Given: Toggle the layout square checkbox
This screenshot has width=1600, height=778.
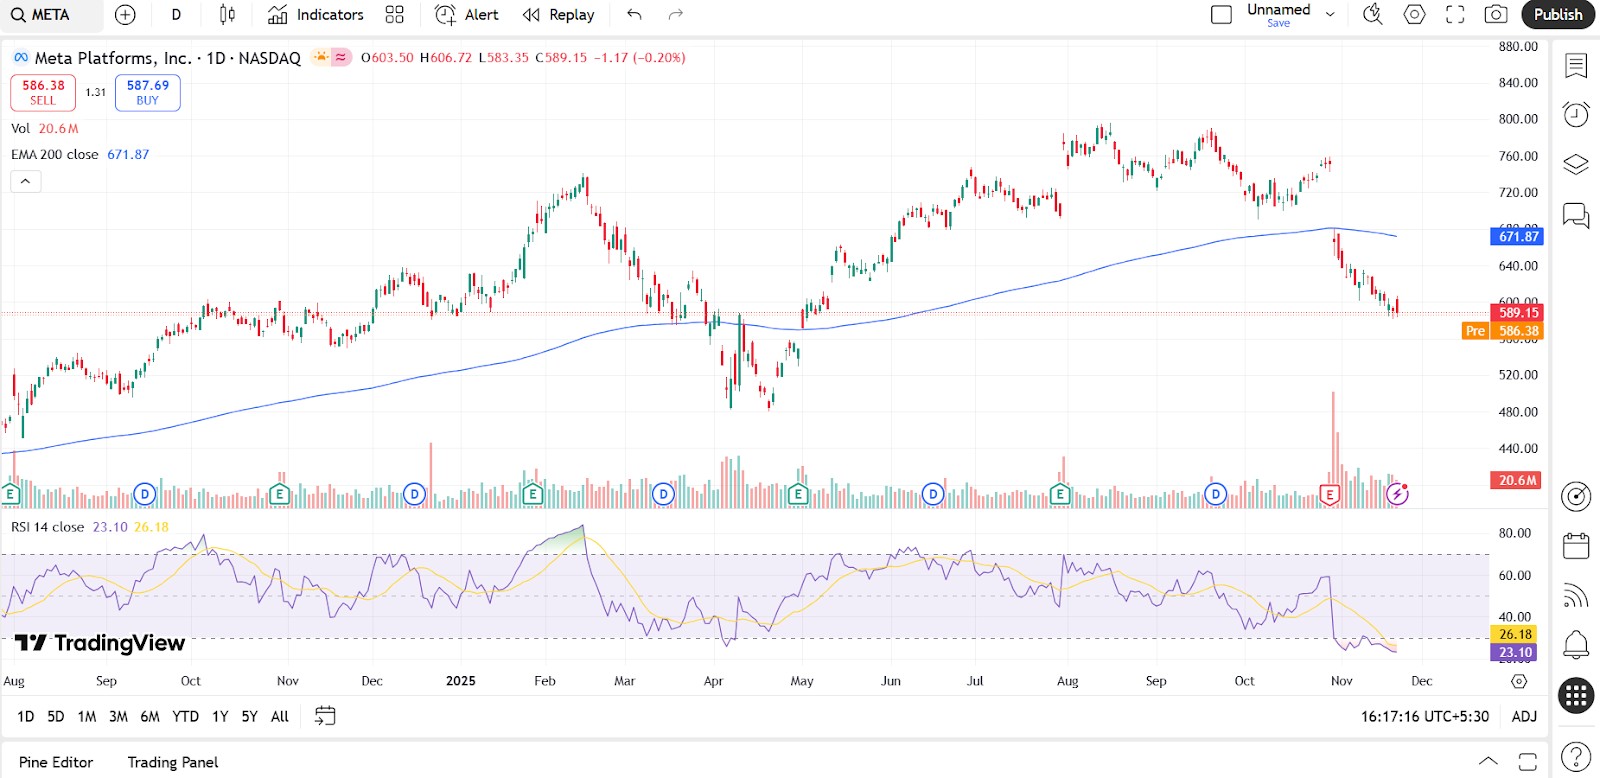Looking at the screenshot, I should click(x=1221, y=15).
